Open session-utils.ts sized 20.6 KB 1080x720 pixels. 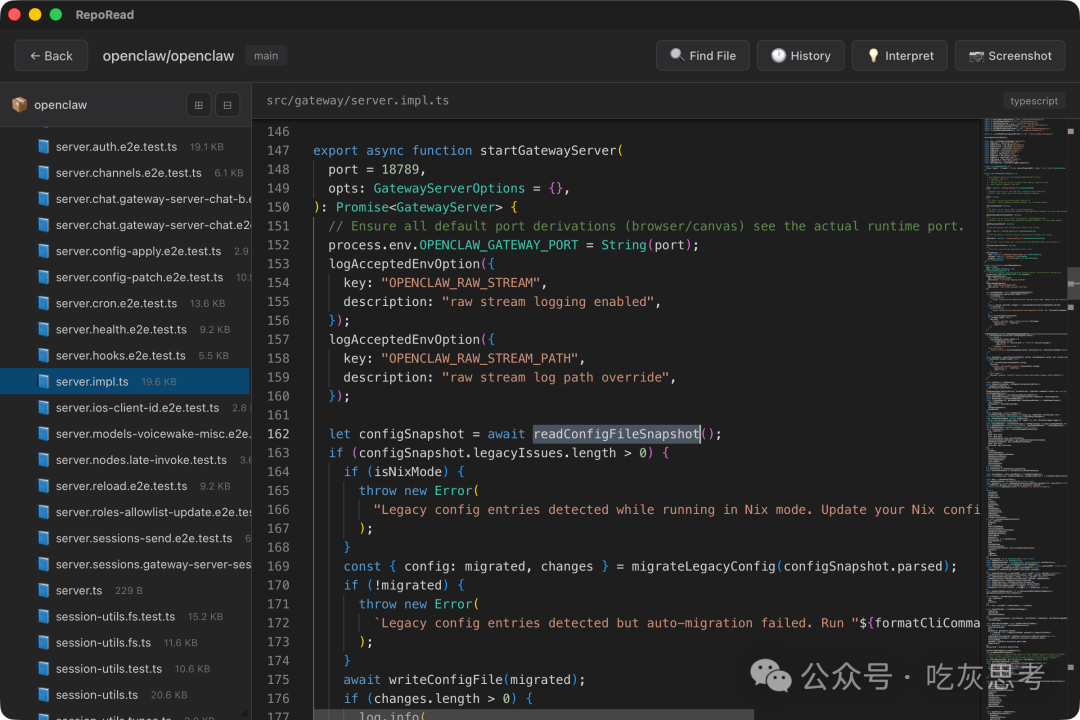tap(125, 695)
